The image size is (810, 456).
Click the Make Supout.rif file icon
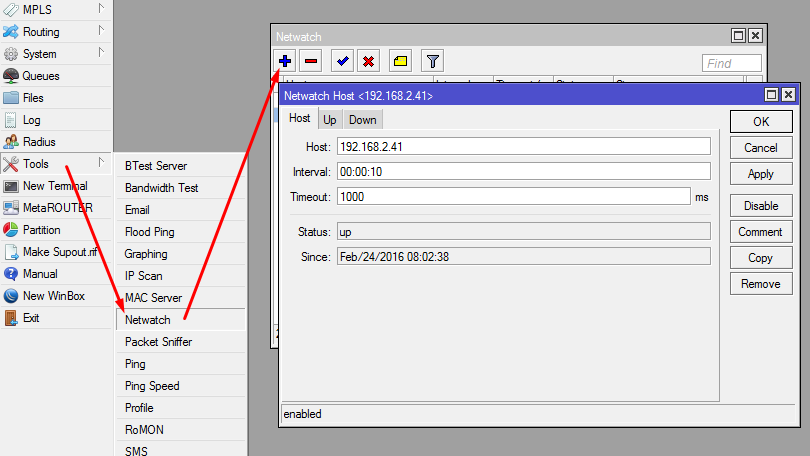[10, 252]
